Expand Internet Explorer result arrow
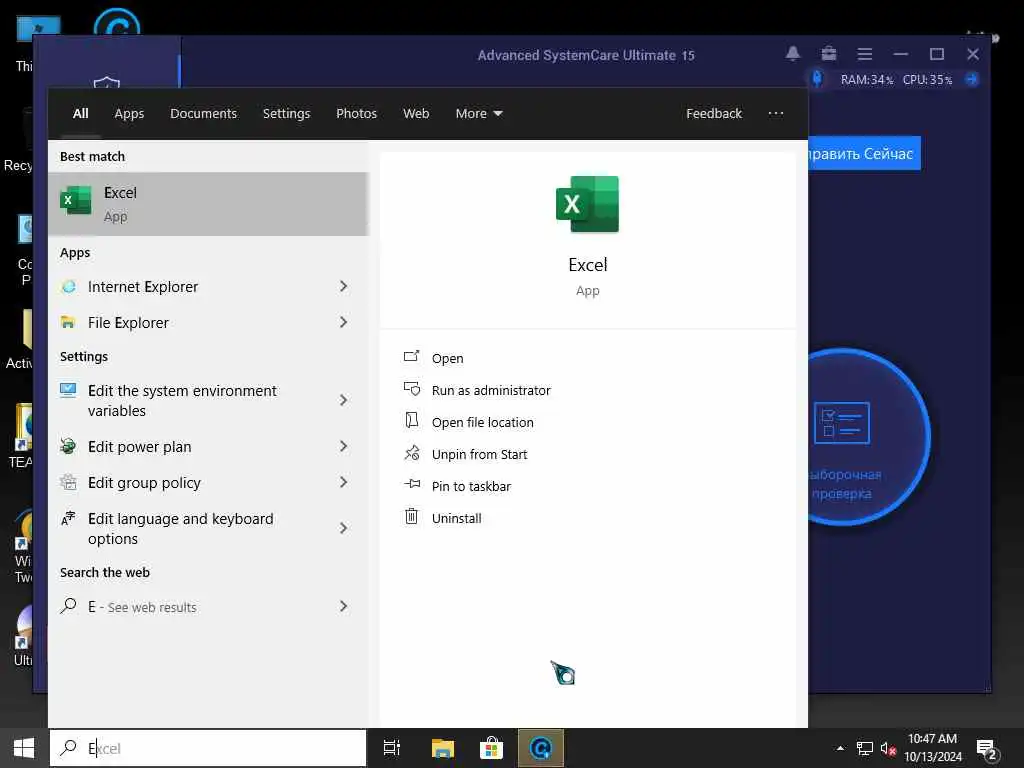This screenshot has height=768, width=1024. tap(344, 287)
